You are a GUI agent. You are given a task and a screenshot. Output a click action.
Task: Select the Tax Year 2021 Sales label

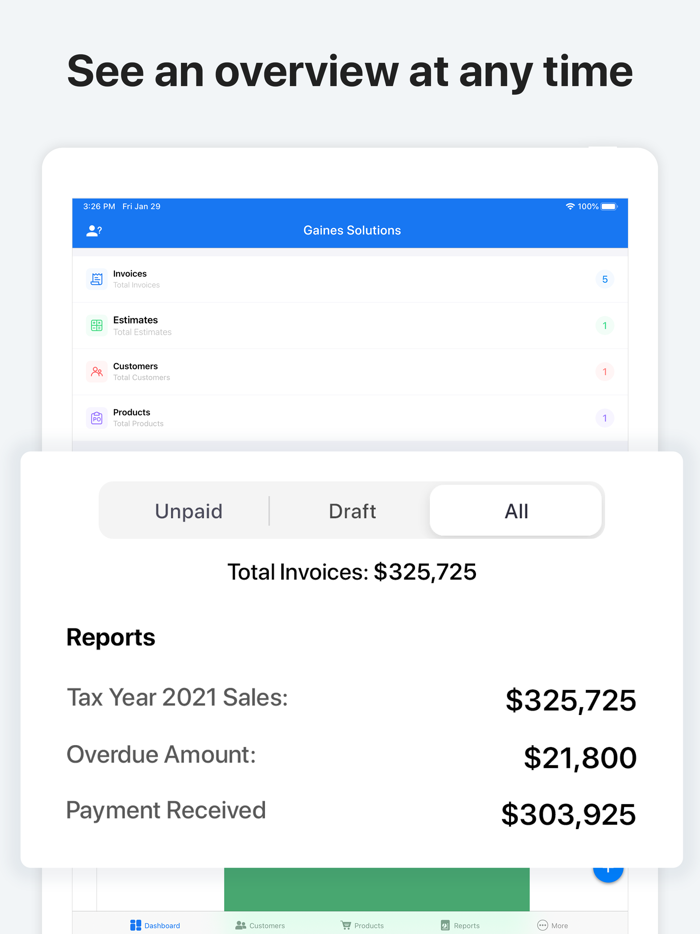(177, 698)
